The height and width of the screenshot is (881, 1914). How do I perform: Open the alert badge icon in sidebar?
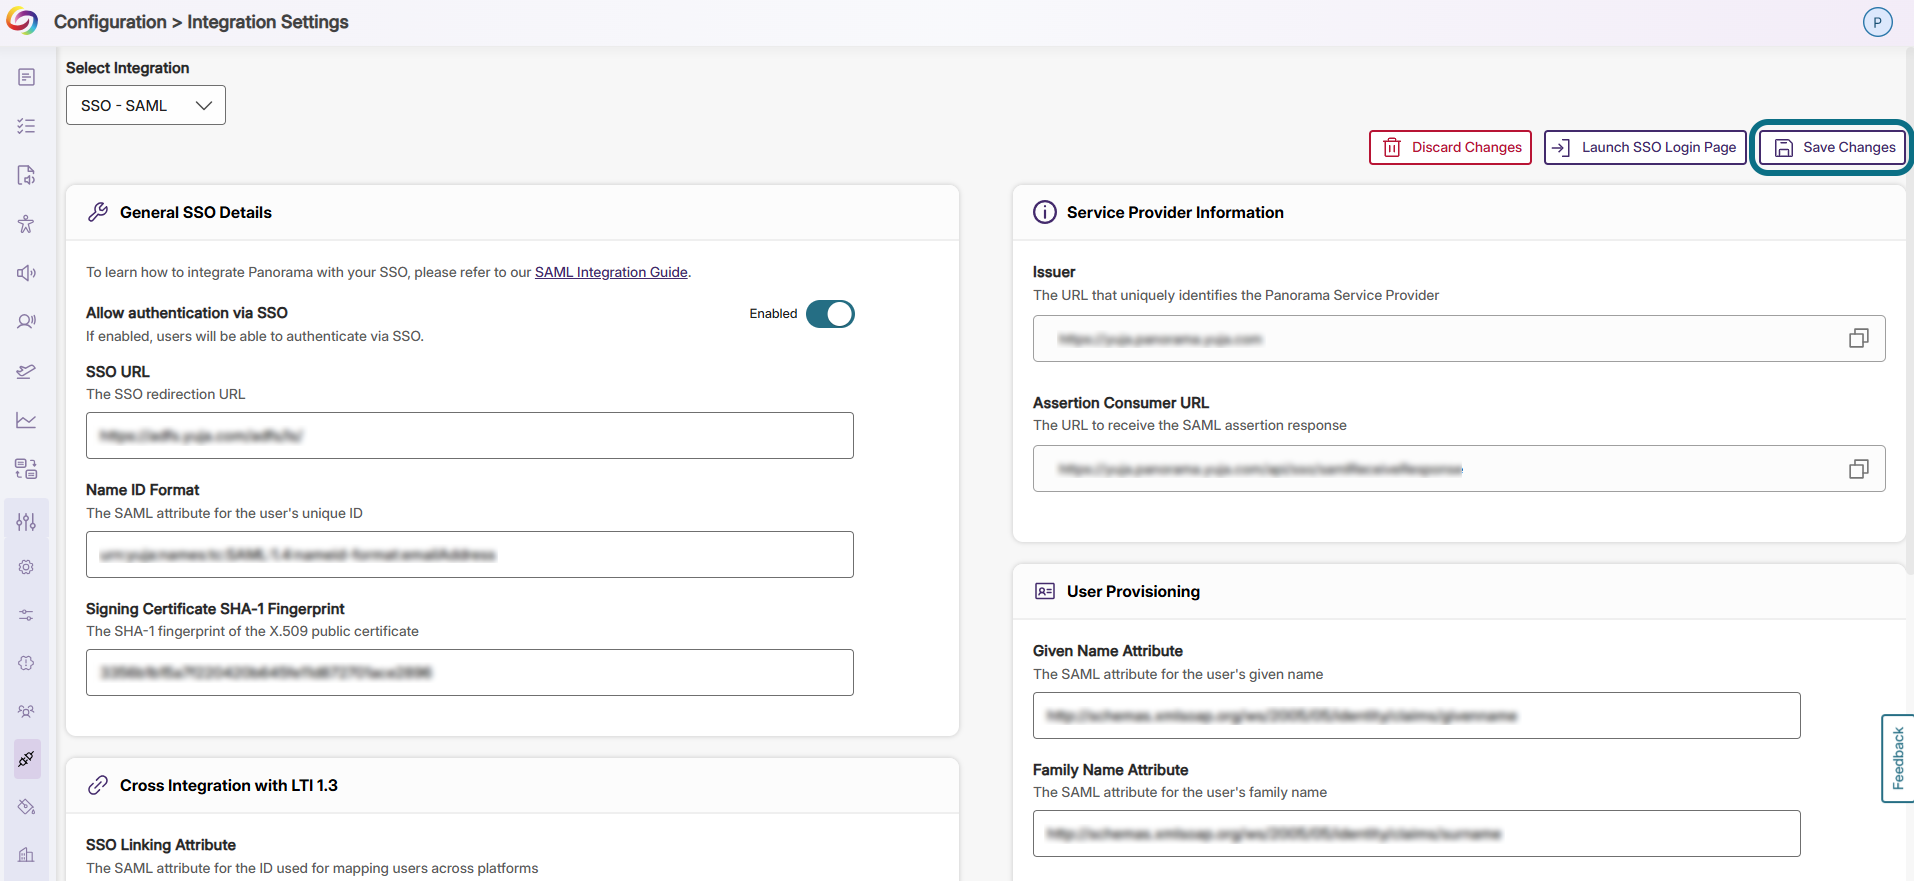coord(26,663)
